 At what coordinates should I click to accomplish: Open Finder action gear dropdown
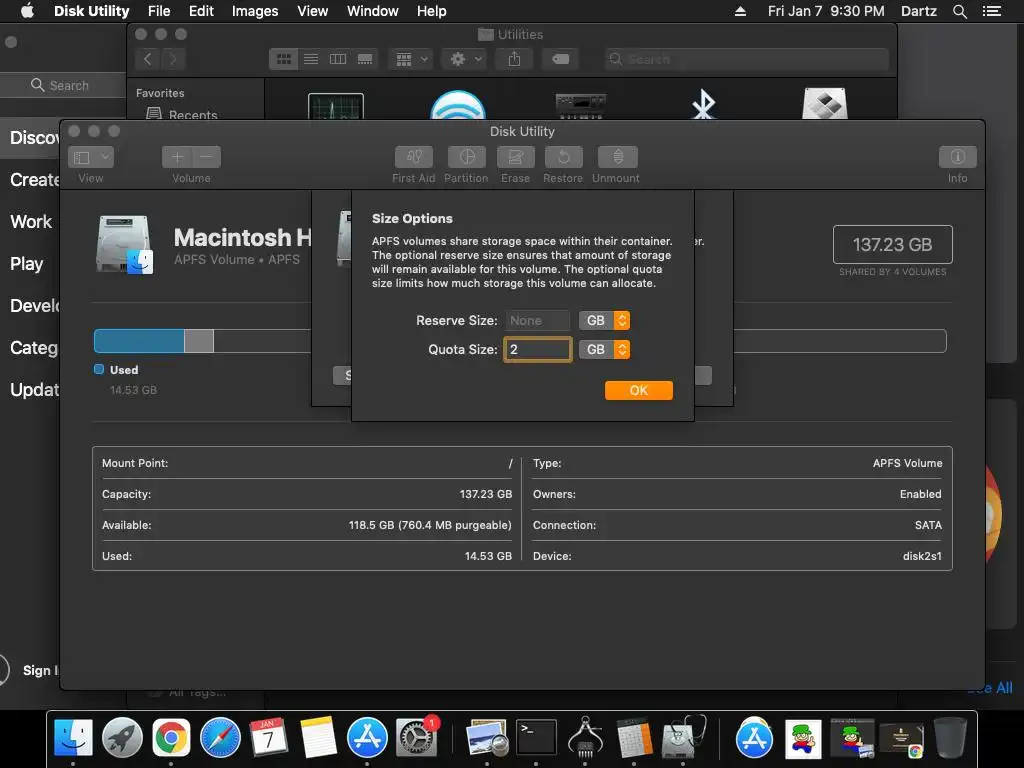(465, 59)
